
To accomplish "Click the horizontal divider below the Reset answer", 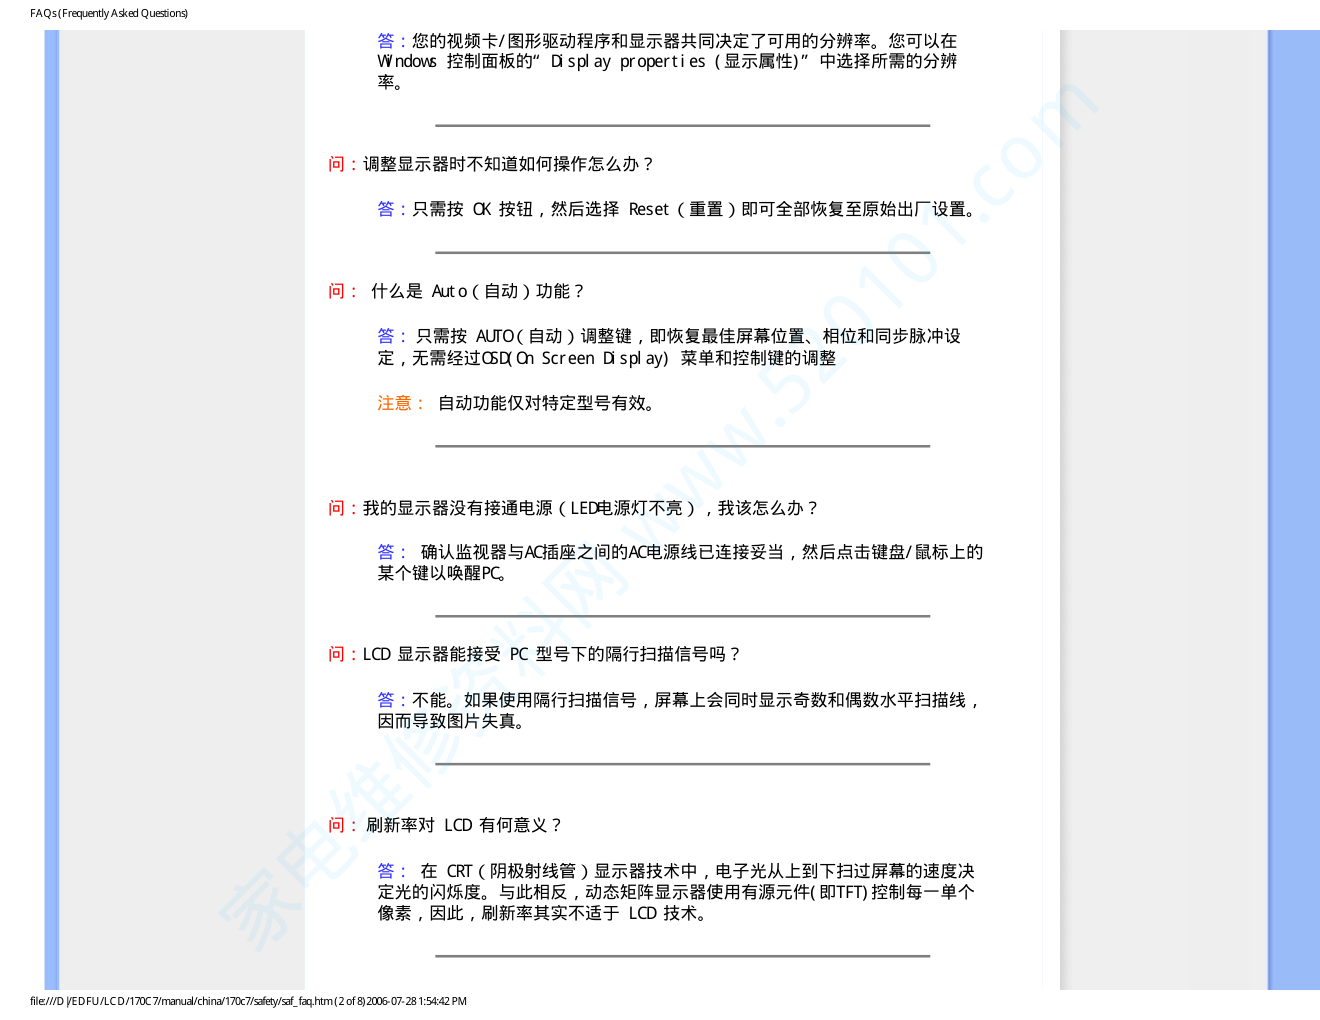I will click(x=682, y=252).
